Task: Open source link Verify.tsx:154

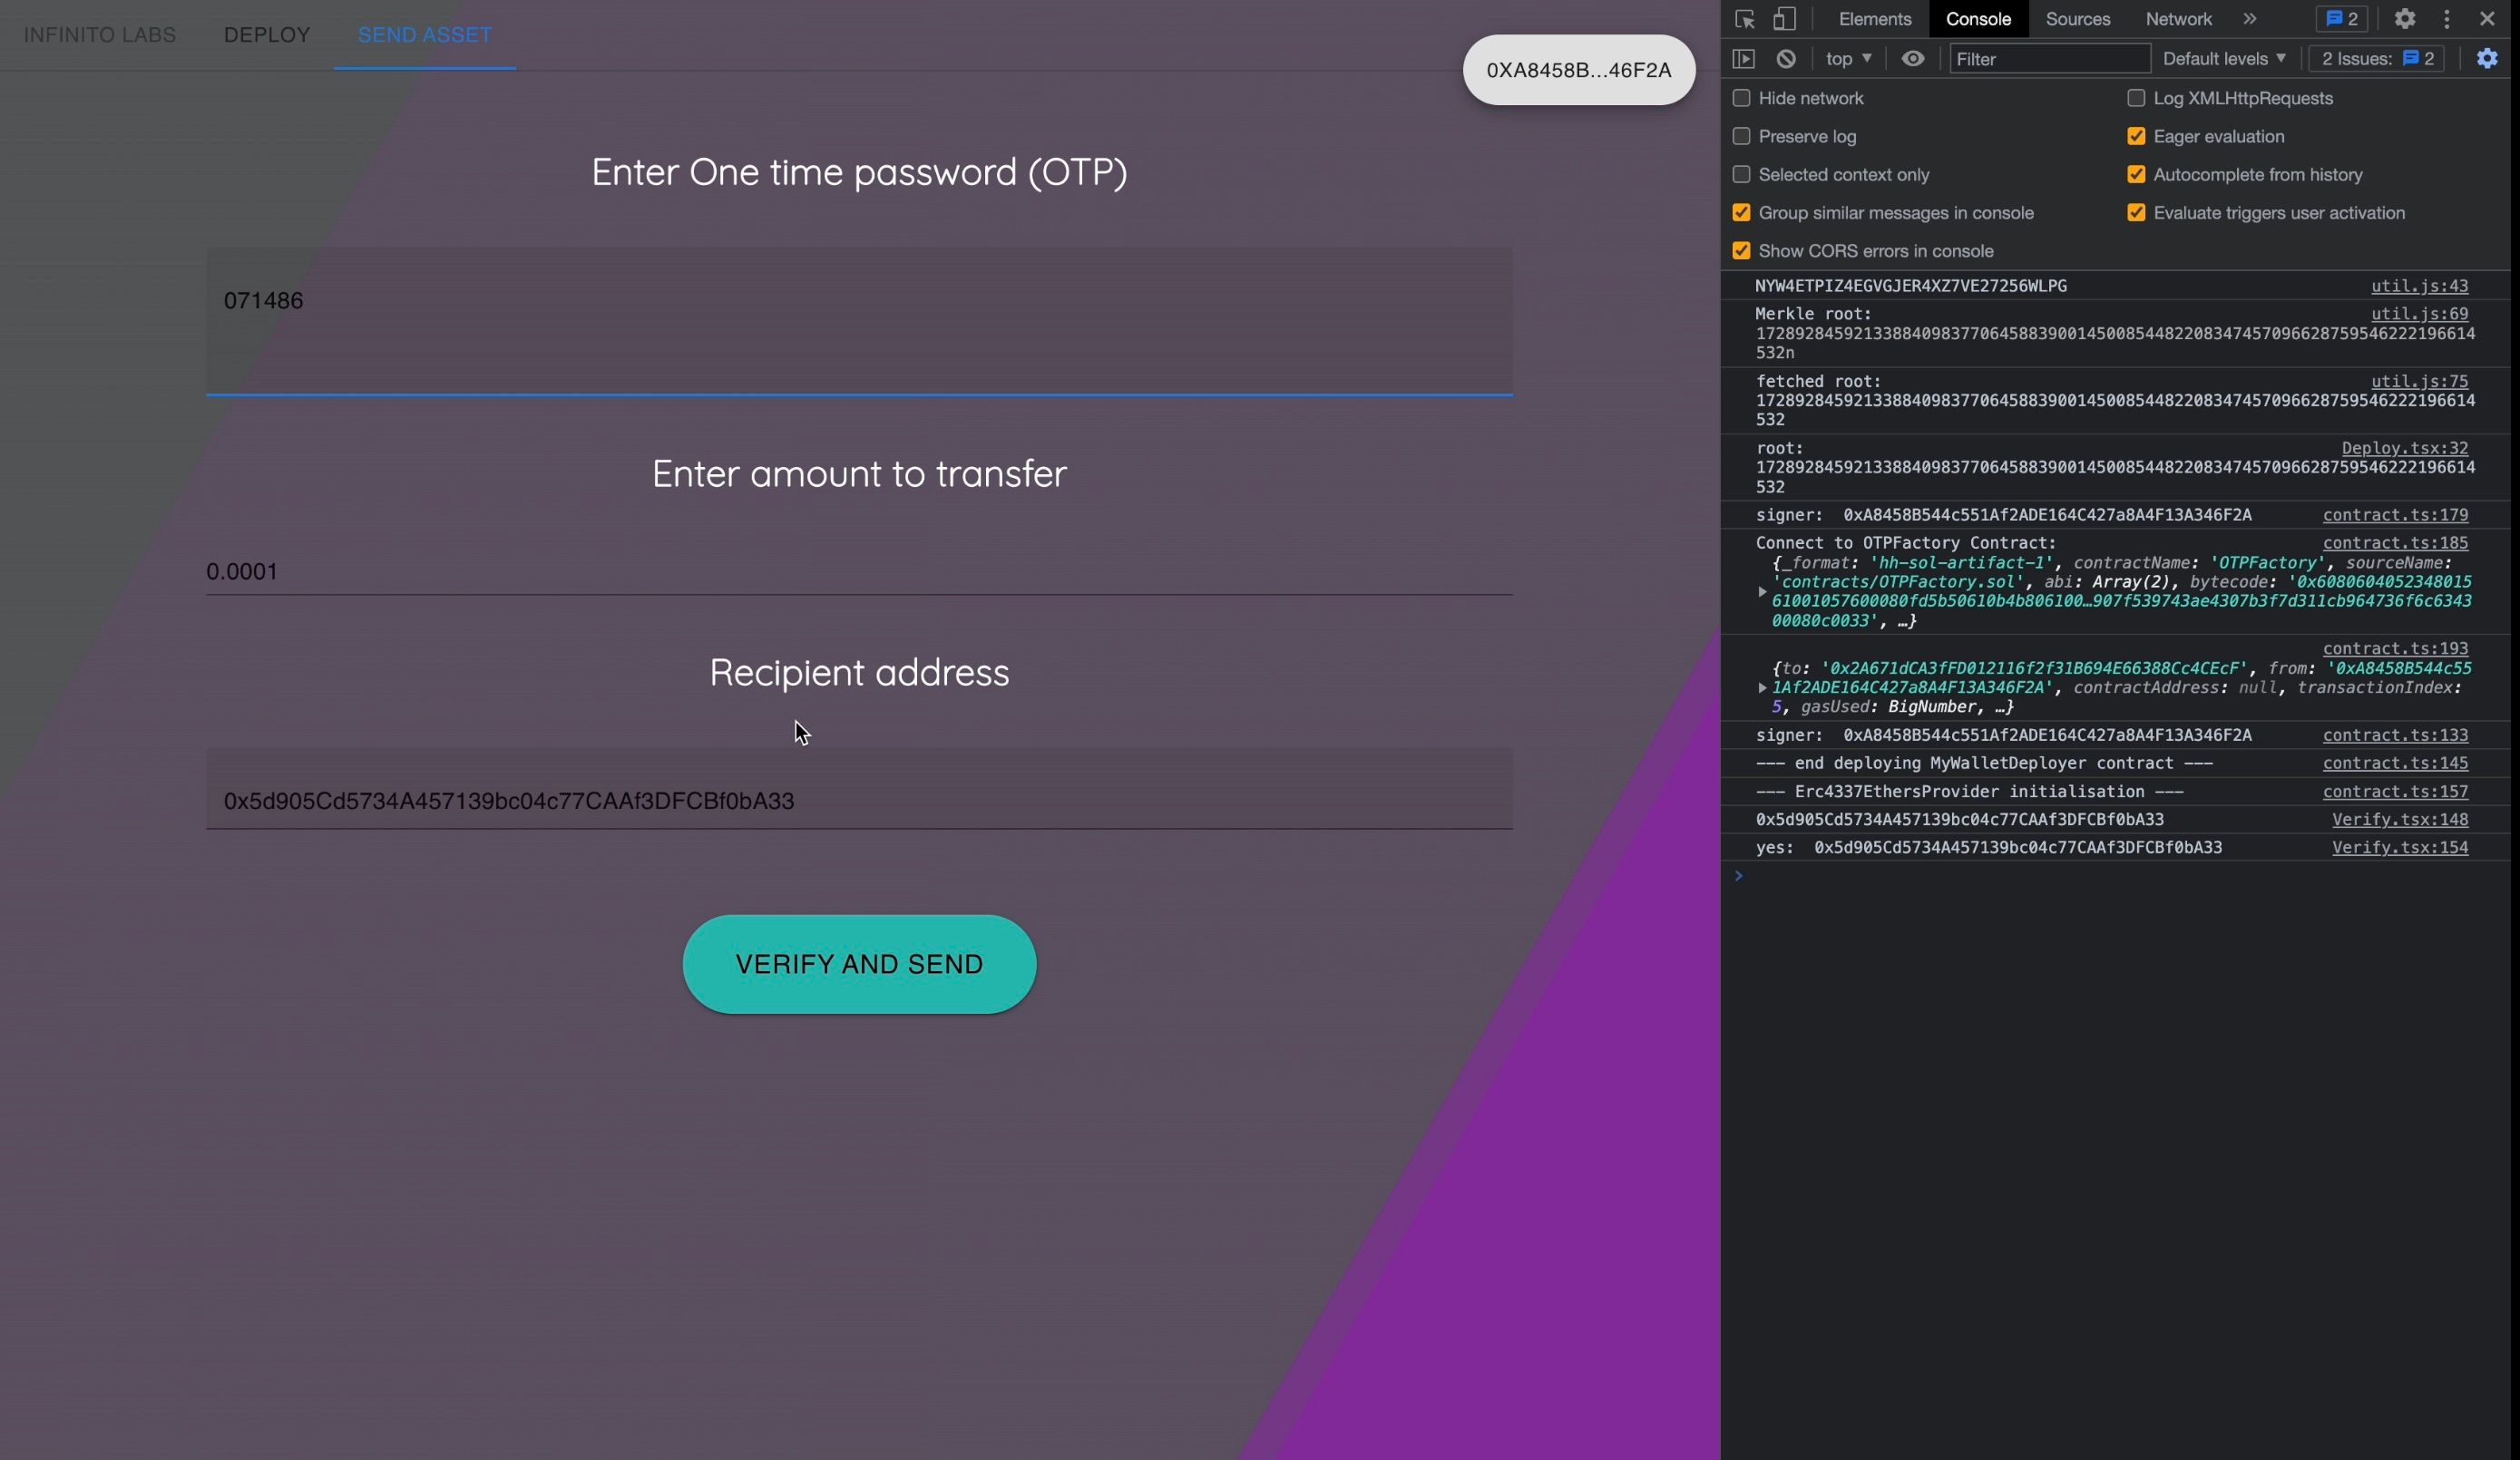Action: (2400, 848)
